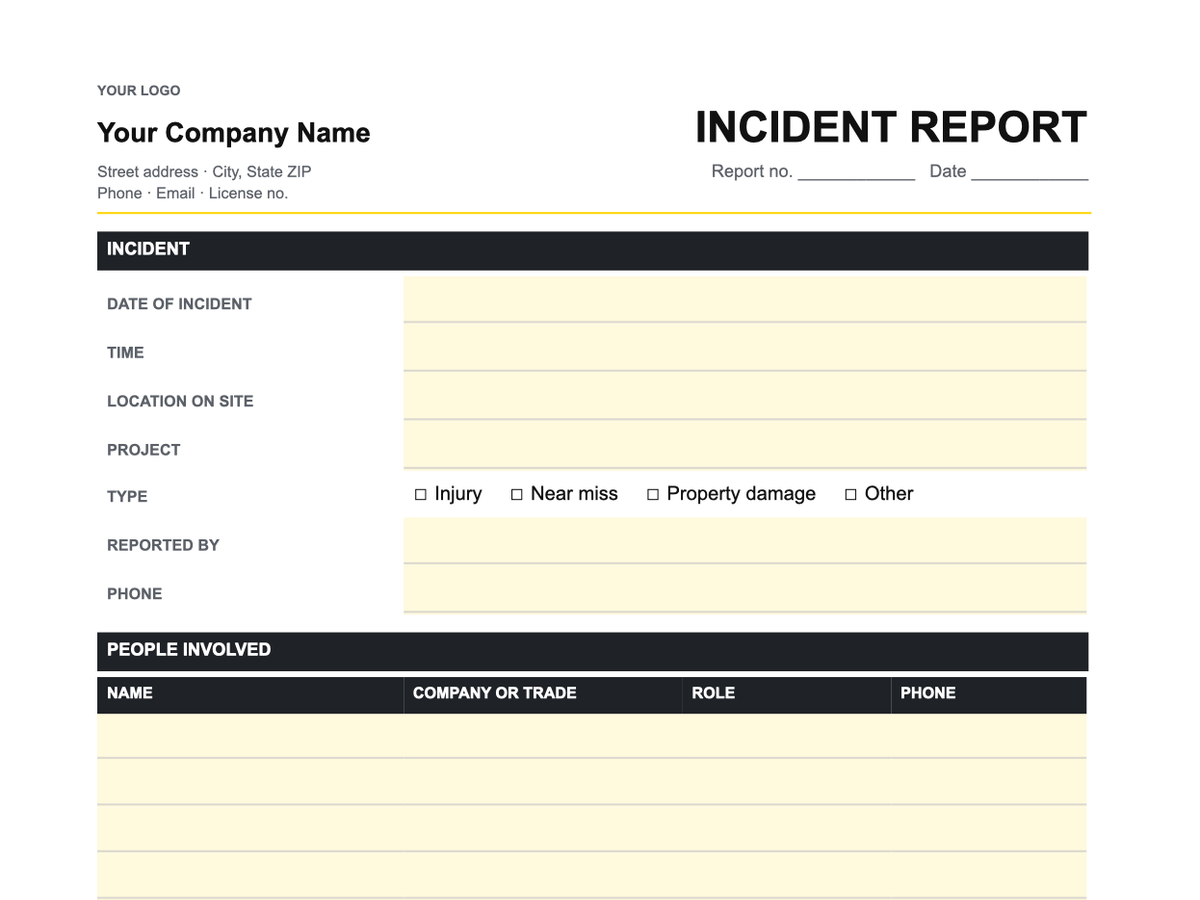Screen dimensions: 1200x900
Task: Click the PHONE column header
Action: [989, 695]
